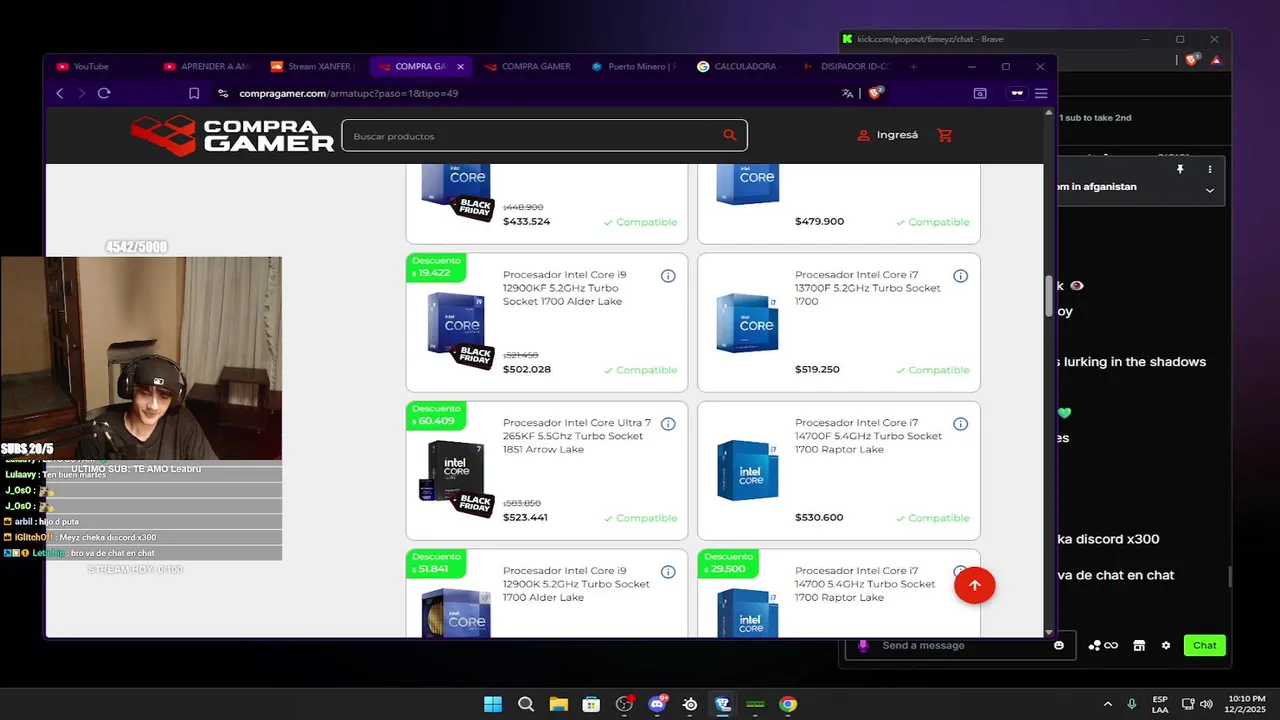The height and width of the screenshot is (720, 1280).
Task: Click the translate page icon
Action: 847,93
